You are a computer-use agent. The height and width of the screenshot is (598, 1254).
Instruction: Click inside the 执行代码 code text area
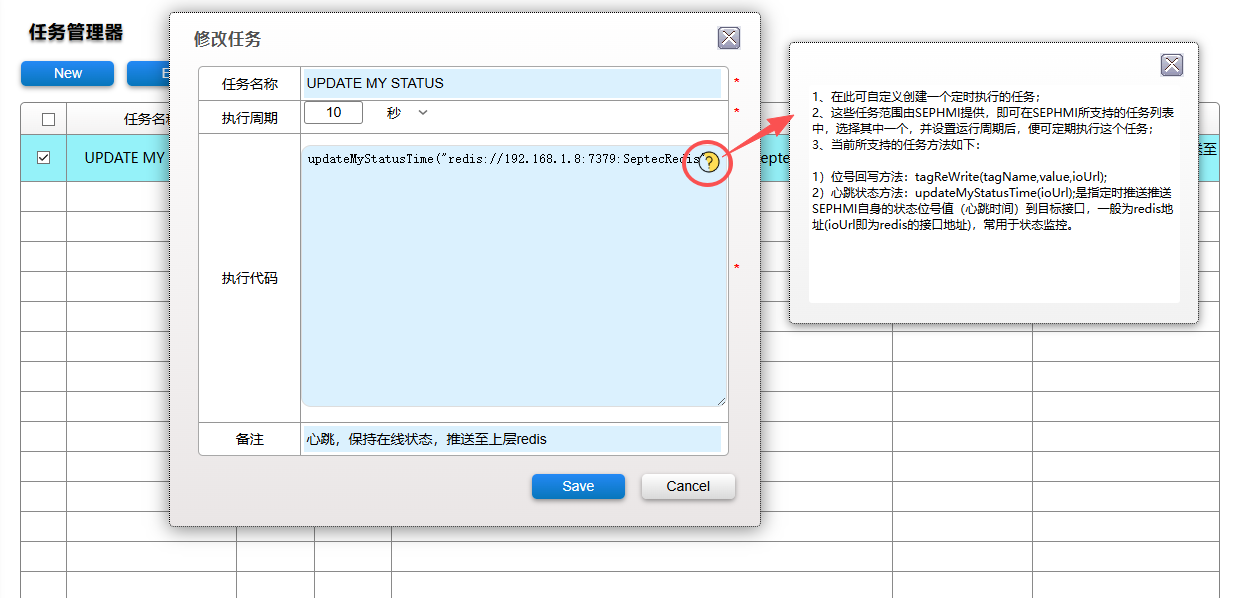[x=512, y=290]
